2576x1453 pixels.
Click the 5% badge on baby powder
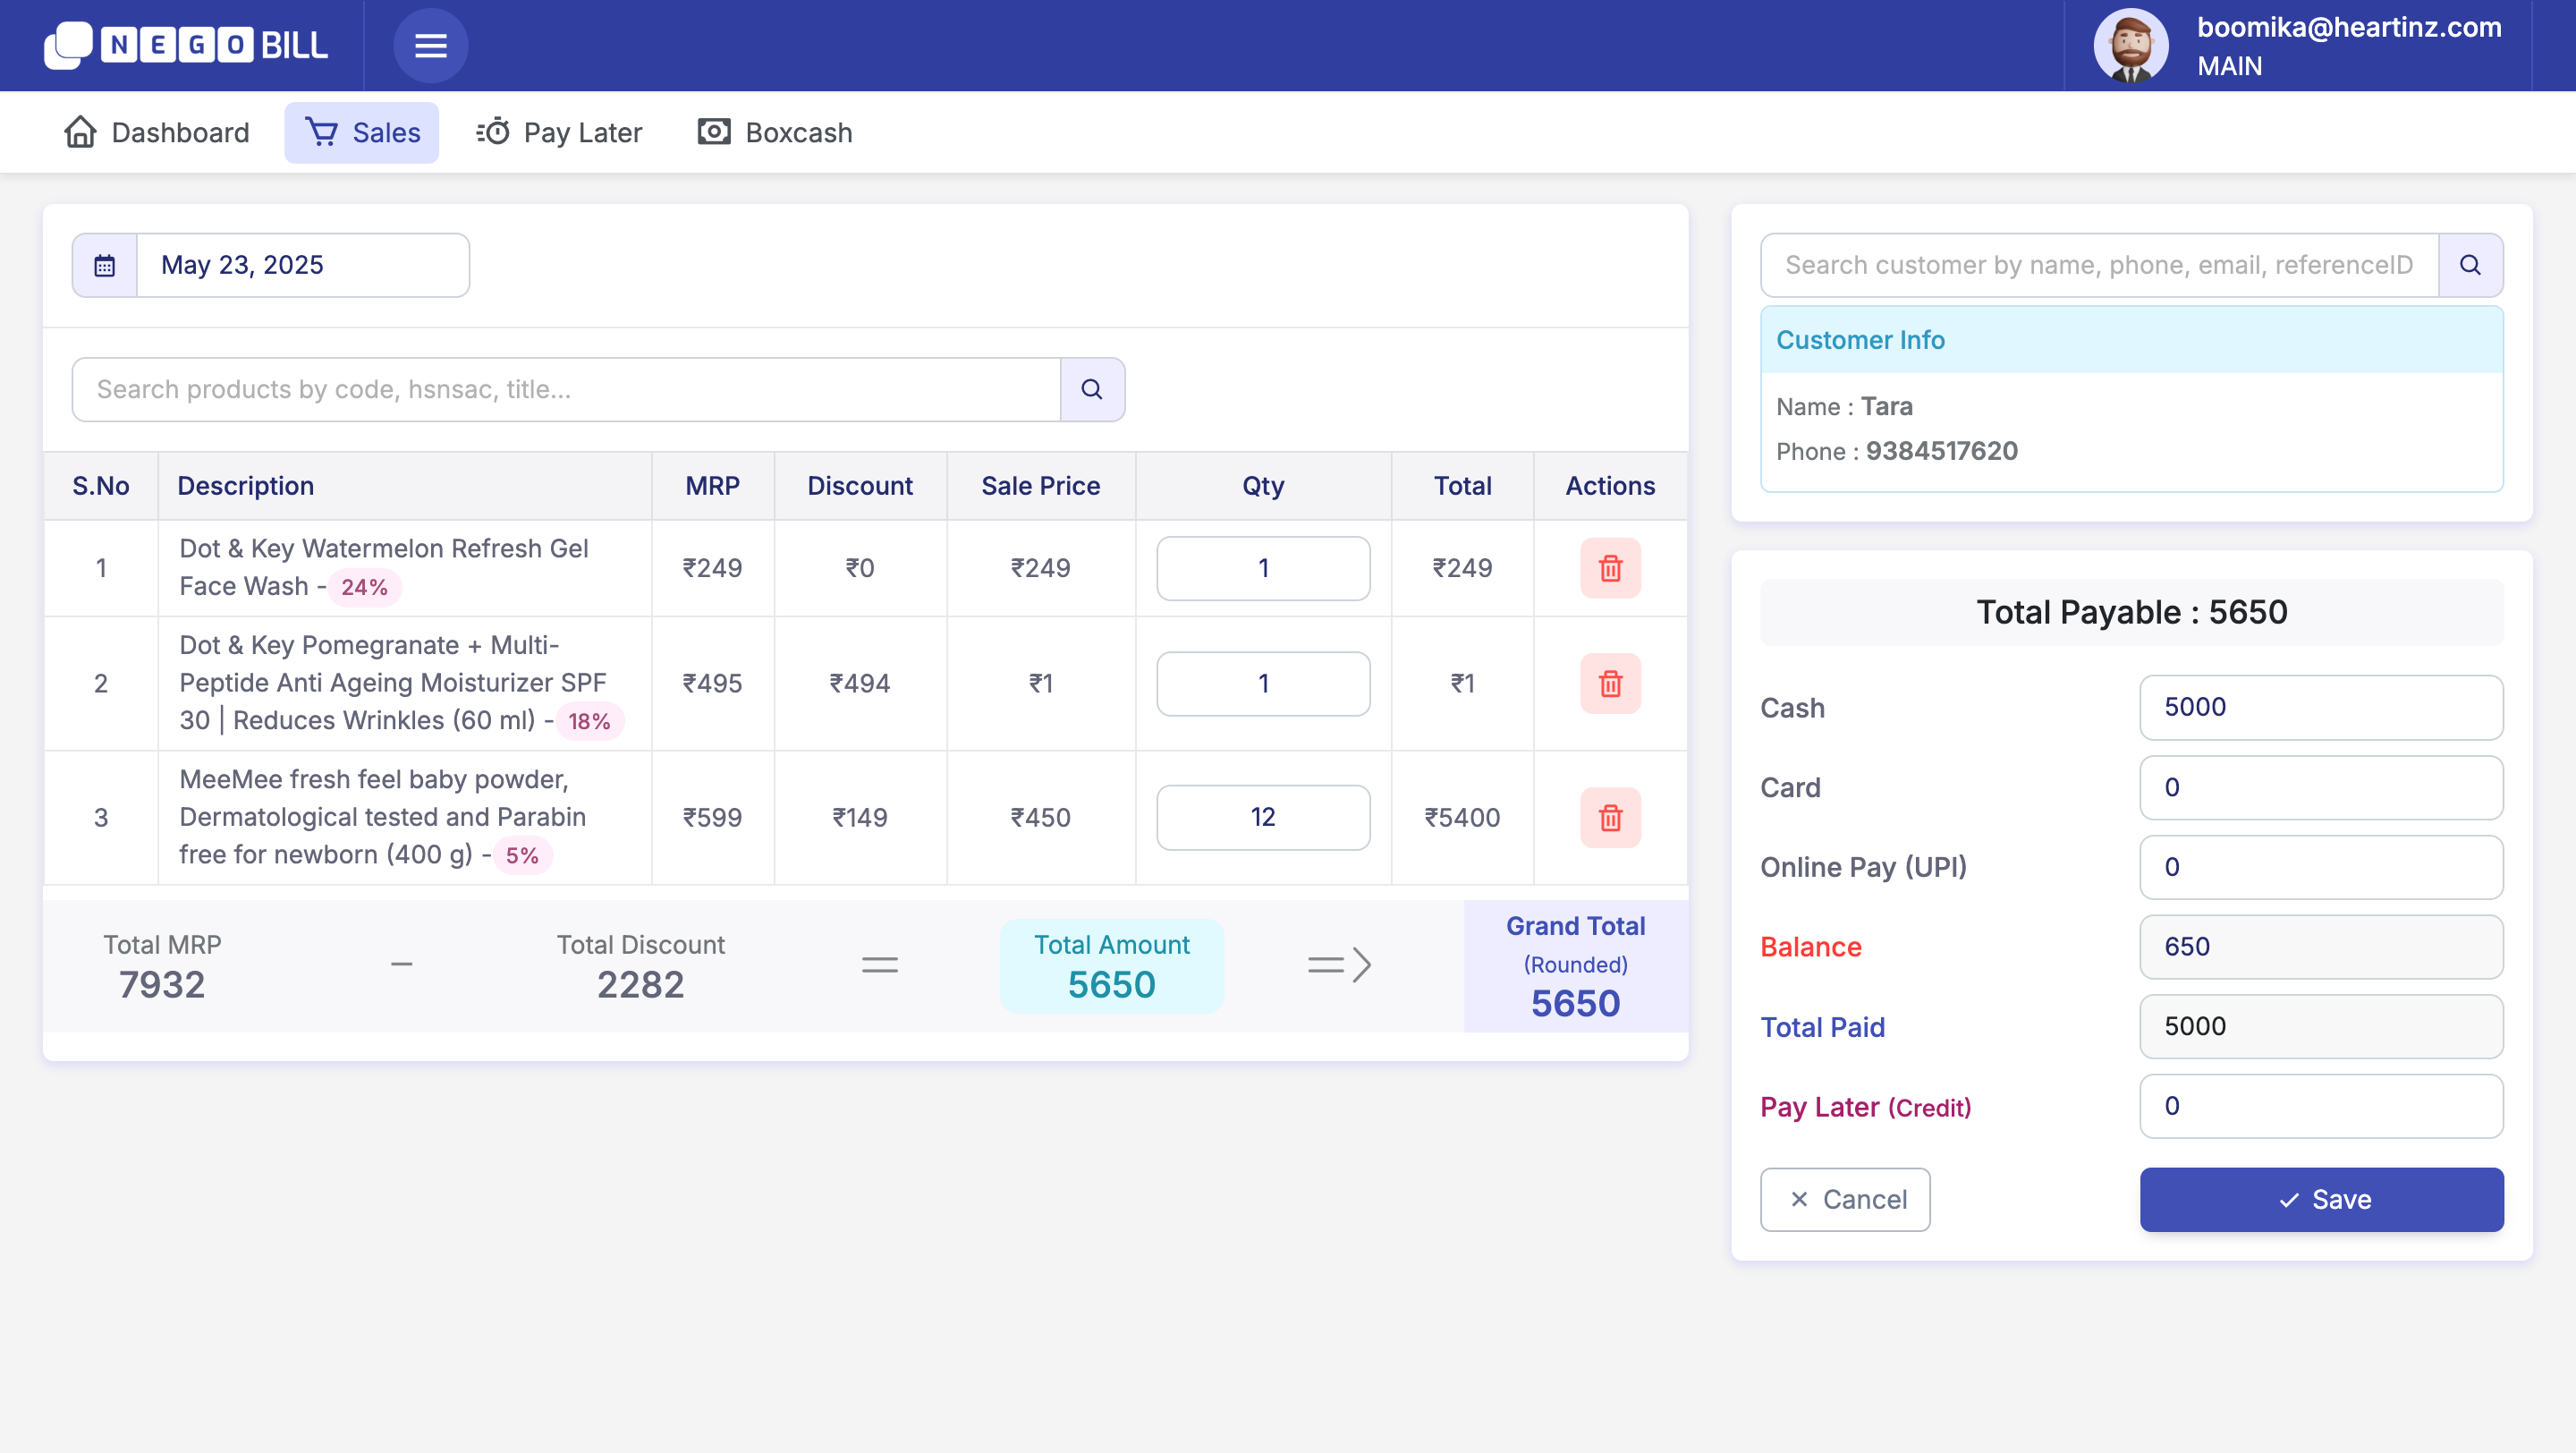[522, 855]
